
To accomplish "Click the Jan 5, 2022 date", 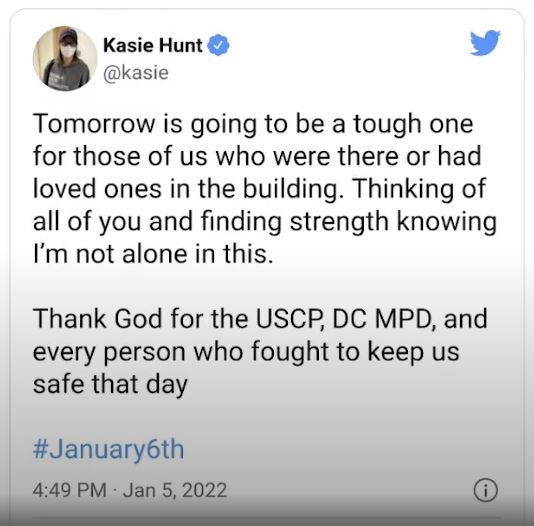I will click(175, 490).
